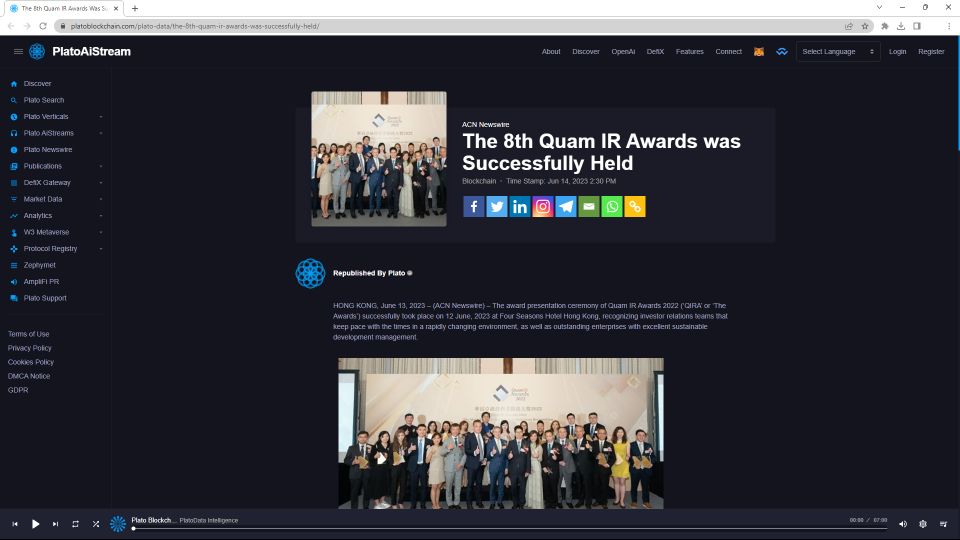Open the Select Language dropdown
960x540 pixels.
[838, 51]
